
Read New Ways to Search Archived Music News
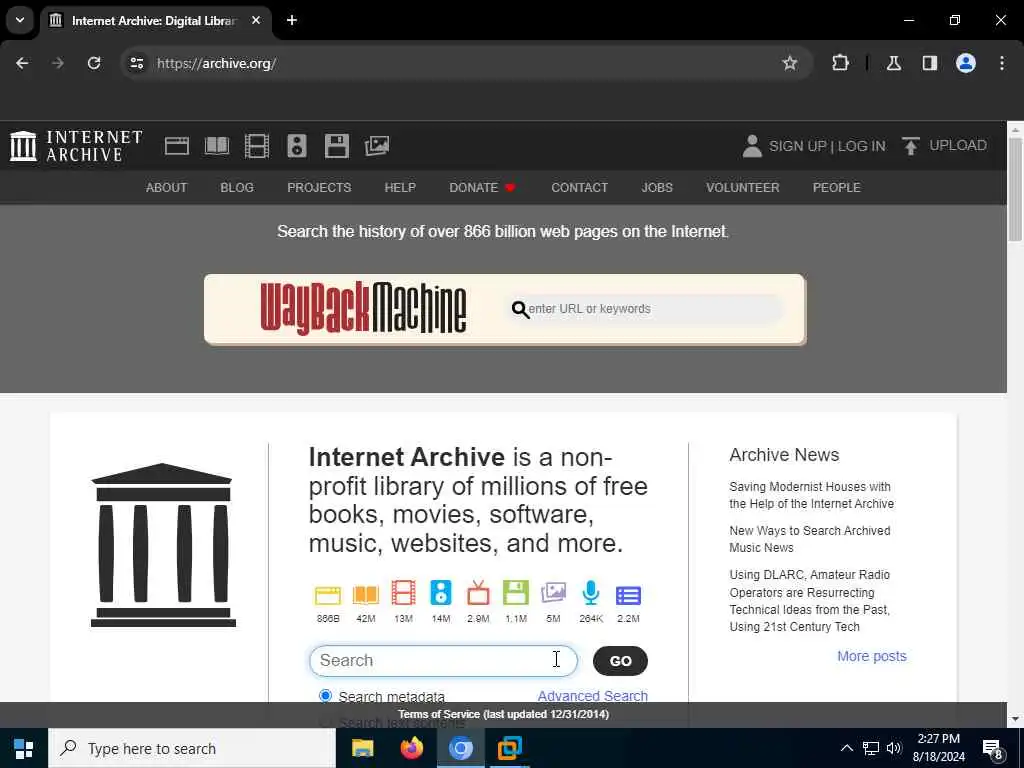810,539
